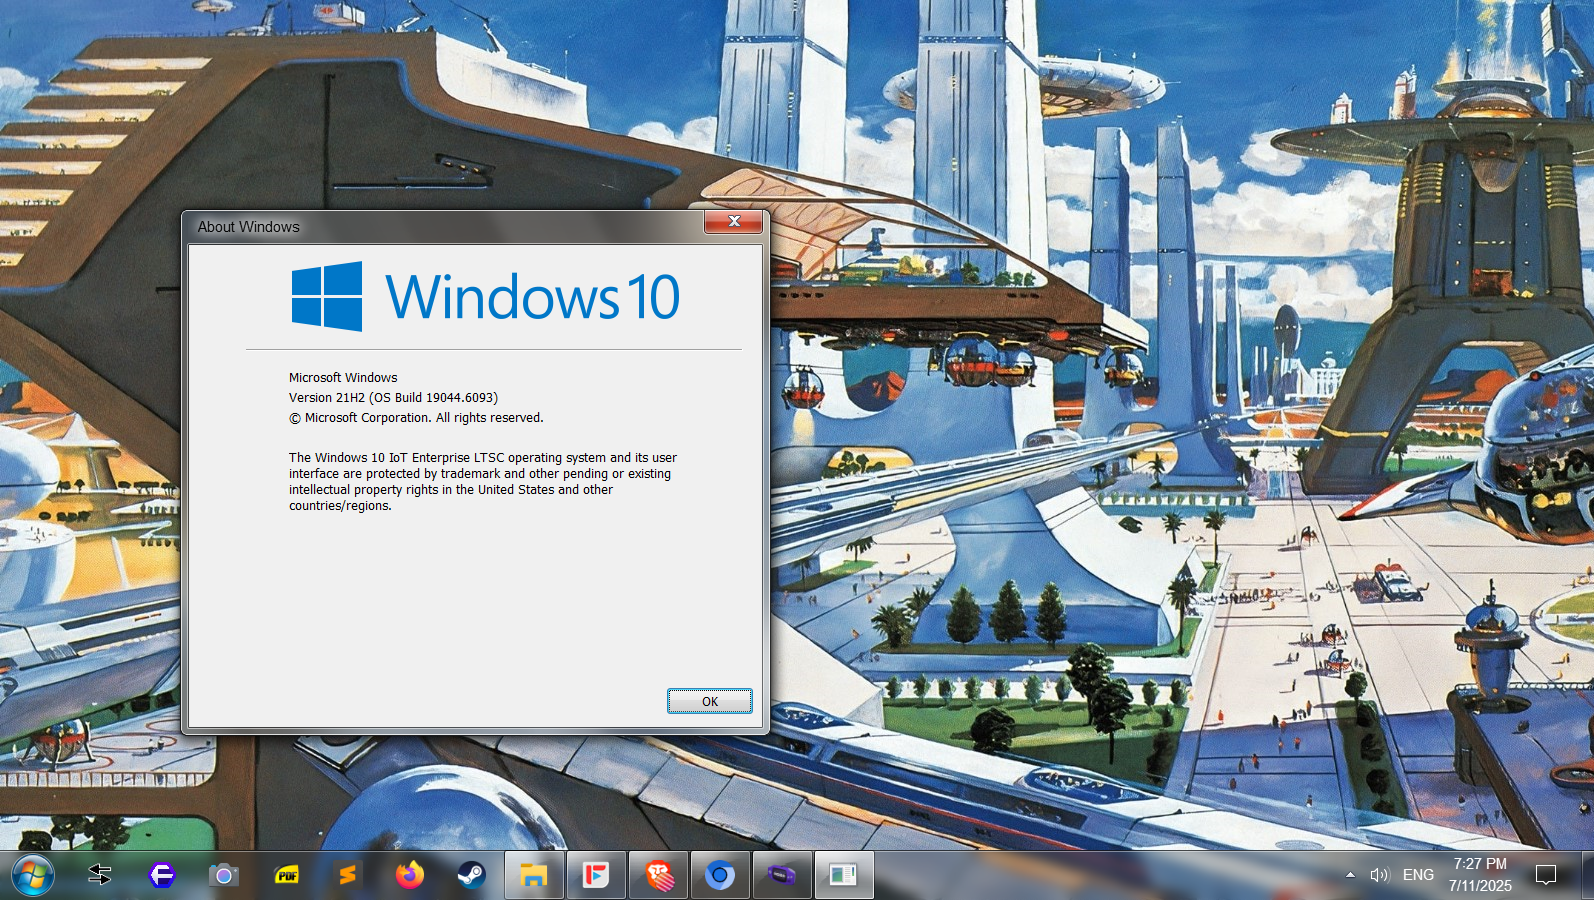Switch to the red F flag app
The image size is (1594, 900).
coord(596,875)
